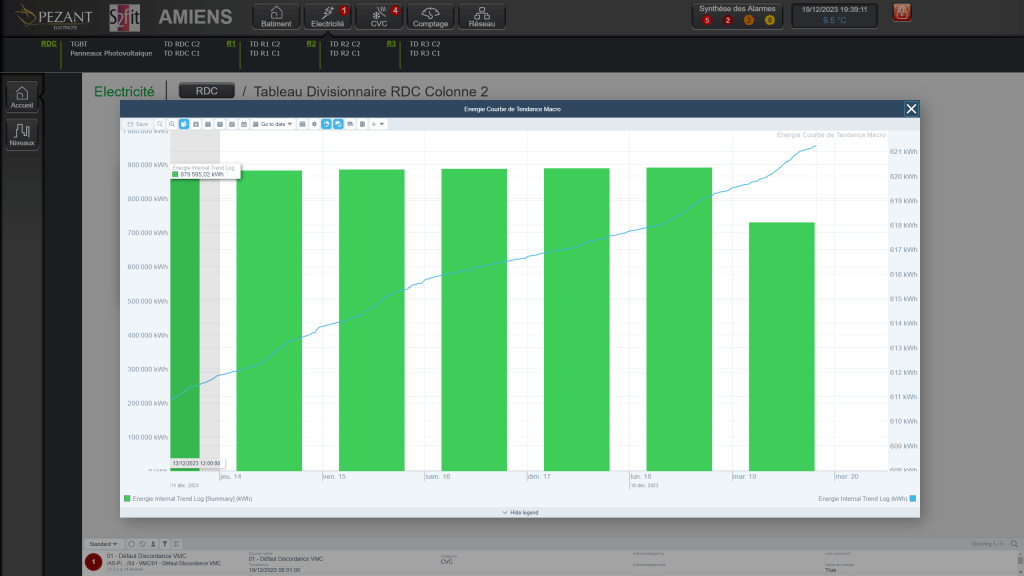Go to Accueil home in sidebar

pos(22,96)
